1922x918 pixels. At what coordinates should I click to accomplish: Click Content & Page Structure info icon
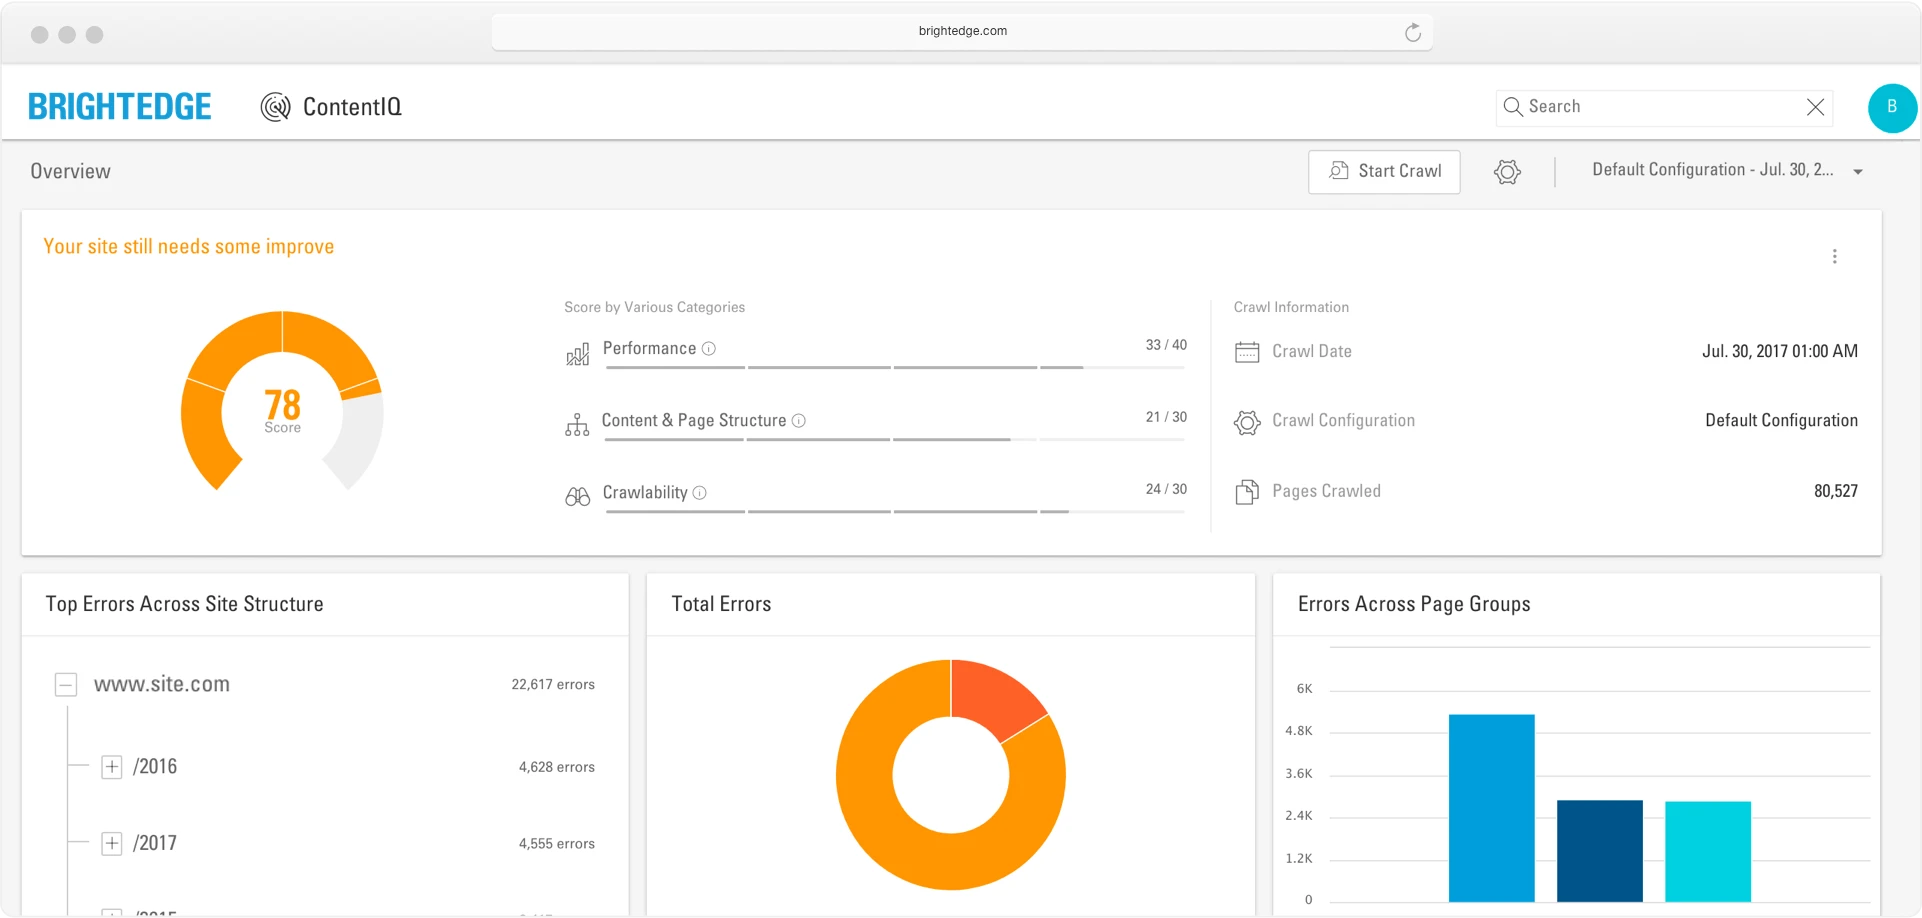799,421
